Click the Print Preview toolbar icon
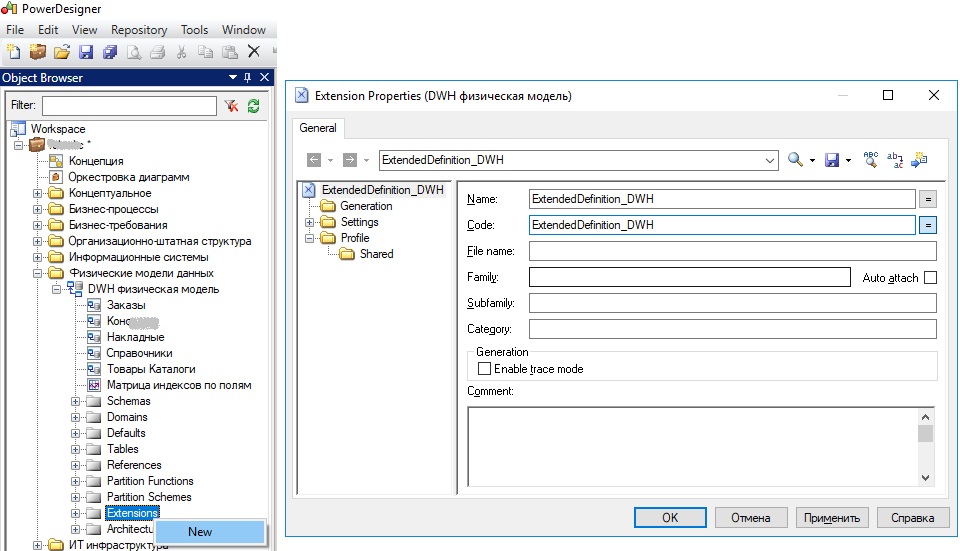This screenshot has width=960, height=551. tap(133, 52)
